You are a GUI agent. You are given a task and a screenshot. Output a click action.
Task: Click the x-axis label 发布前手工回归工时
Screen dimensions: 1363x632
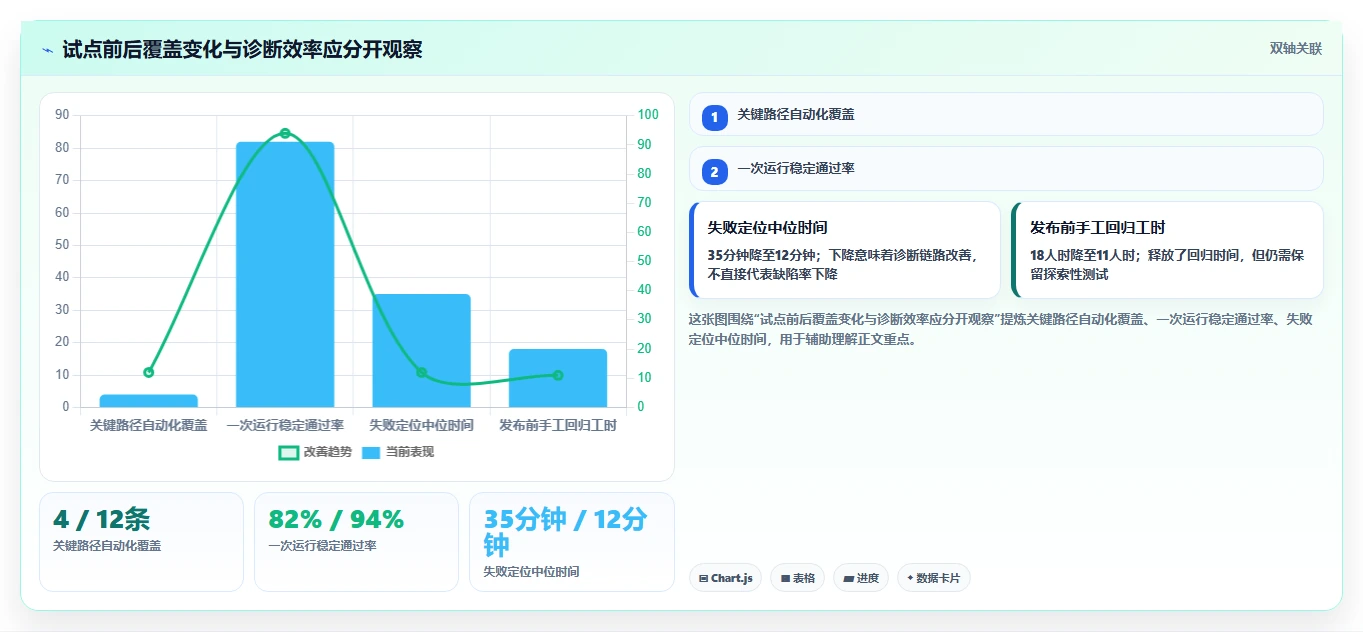[558, 425]
